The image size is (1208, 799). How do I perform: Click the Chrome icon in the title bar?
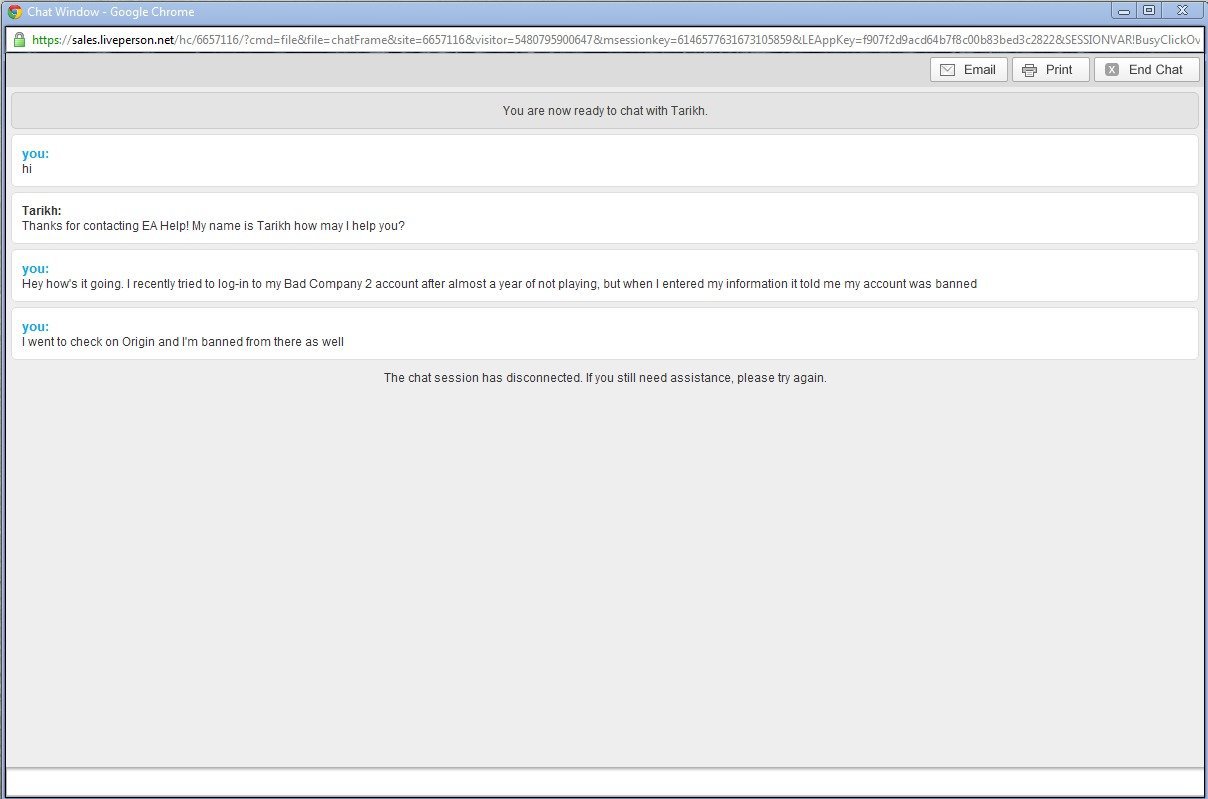(x=15, y=12)
